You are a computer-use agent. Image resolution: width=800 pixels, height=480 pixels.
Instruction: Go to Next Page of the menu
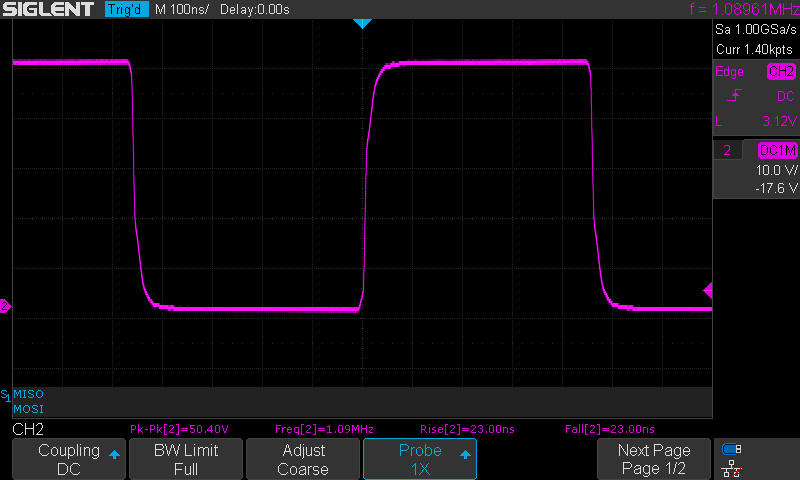(654, 459)
